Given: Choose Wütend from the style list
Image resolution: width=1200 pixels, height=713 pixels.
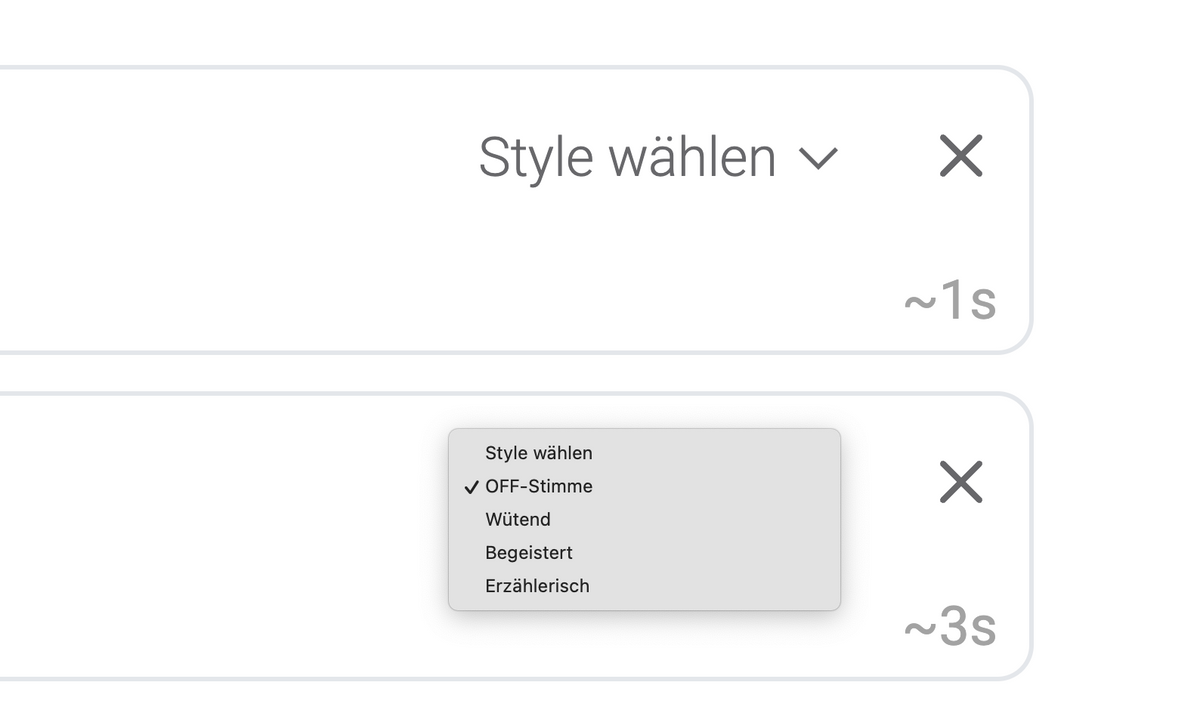Looking at the screenshot, I should pos(518,519).
